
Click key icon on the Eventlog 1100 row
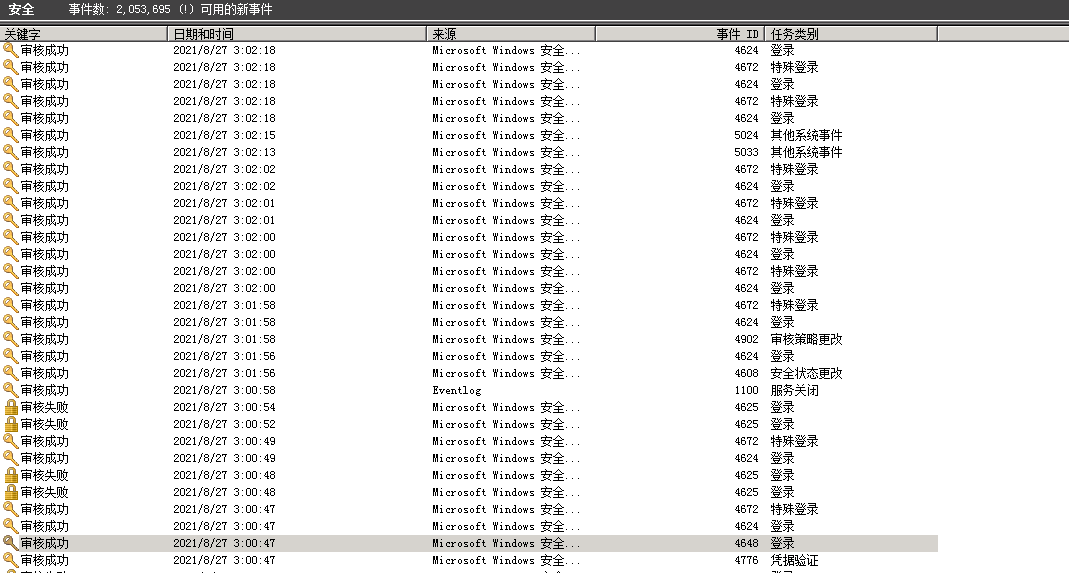click(10, 390)
